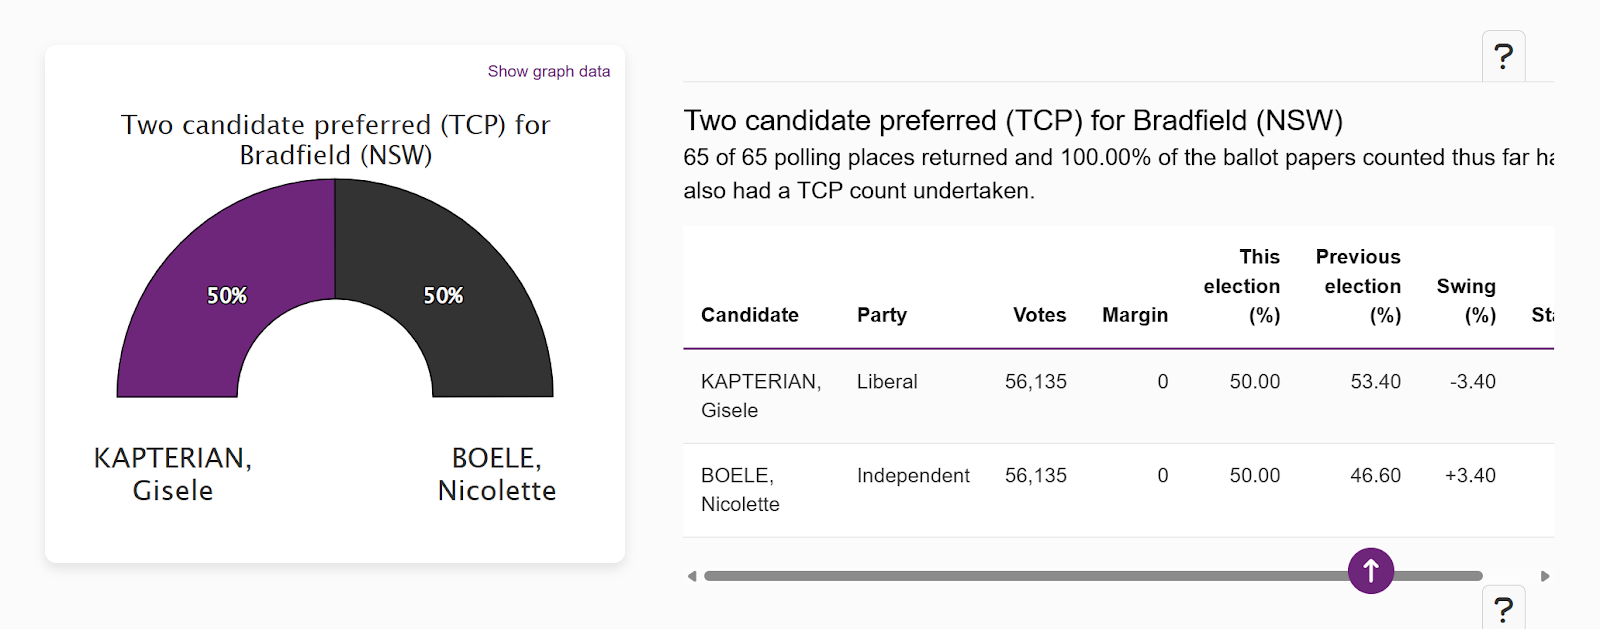1600x629 pixels.
Task: Click the KAPTERIAN, Gisele label under the chart
Action: tap(173, 474)
